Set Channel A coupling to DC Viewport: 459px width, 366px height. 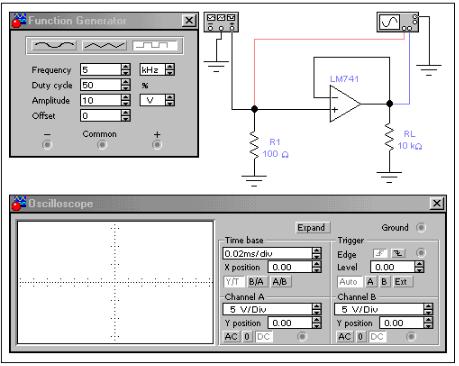pyautogui.click(x=264, y=337)
